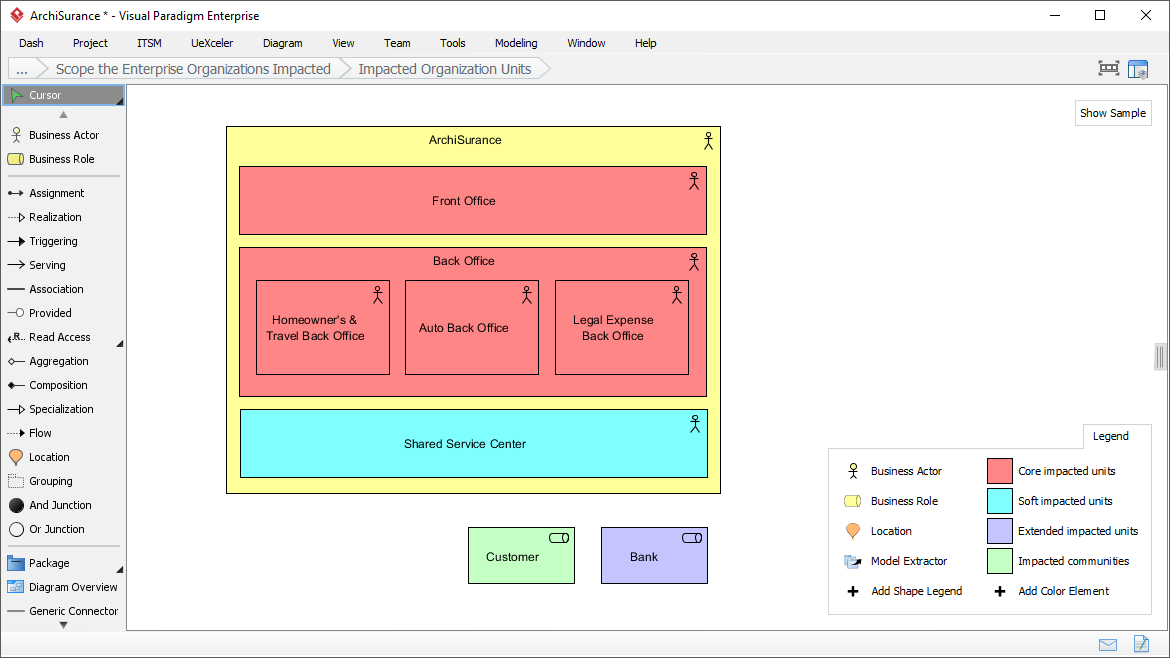Click Add Color Element
The width and height of the screenshot is (1170, 658).
1051,591
